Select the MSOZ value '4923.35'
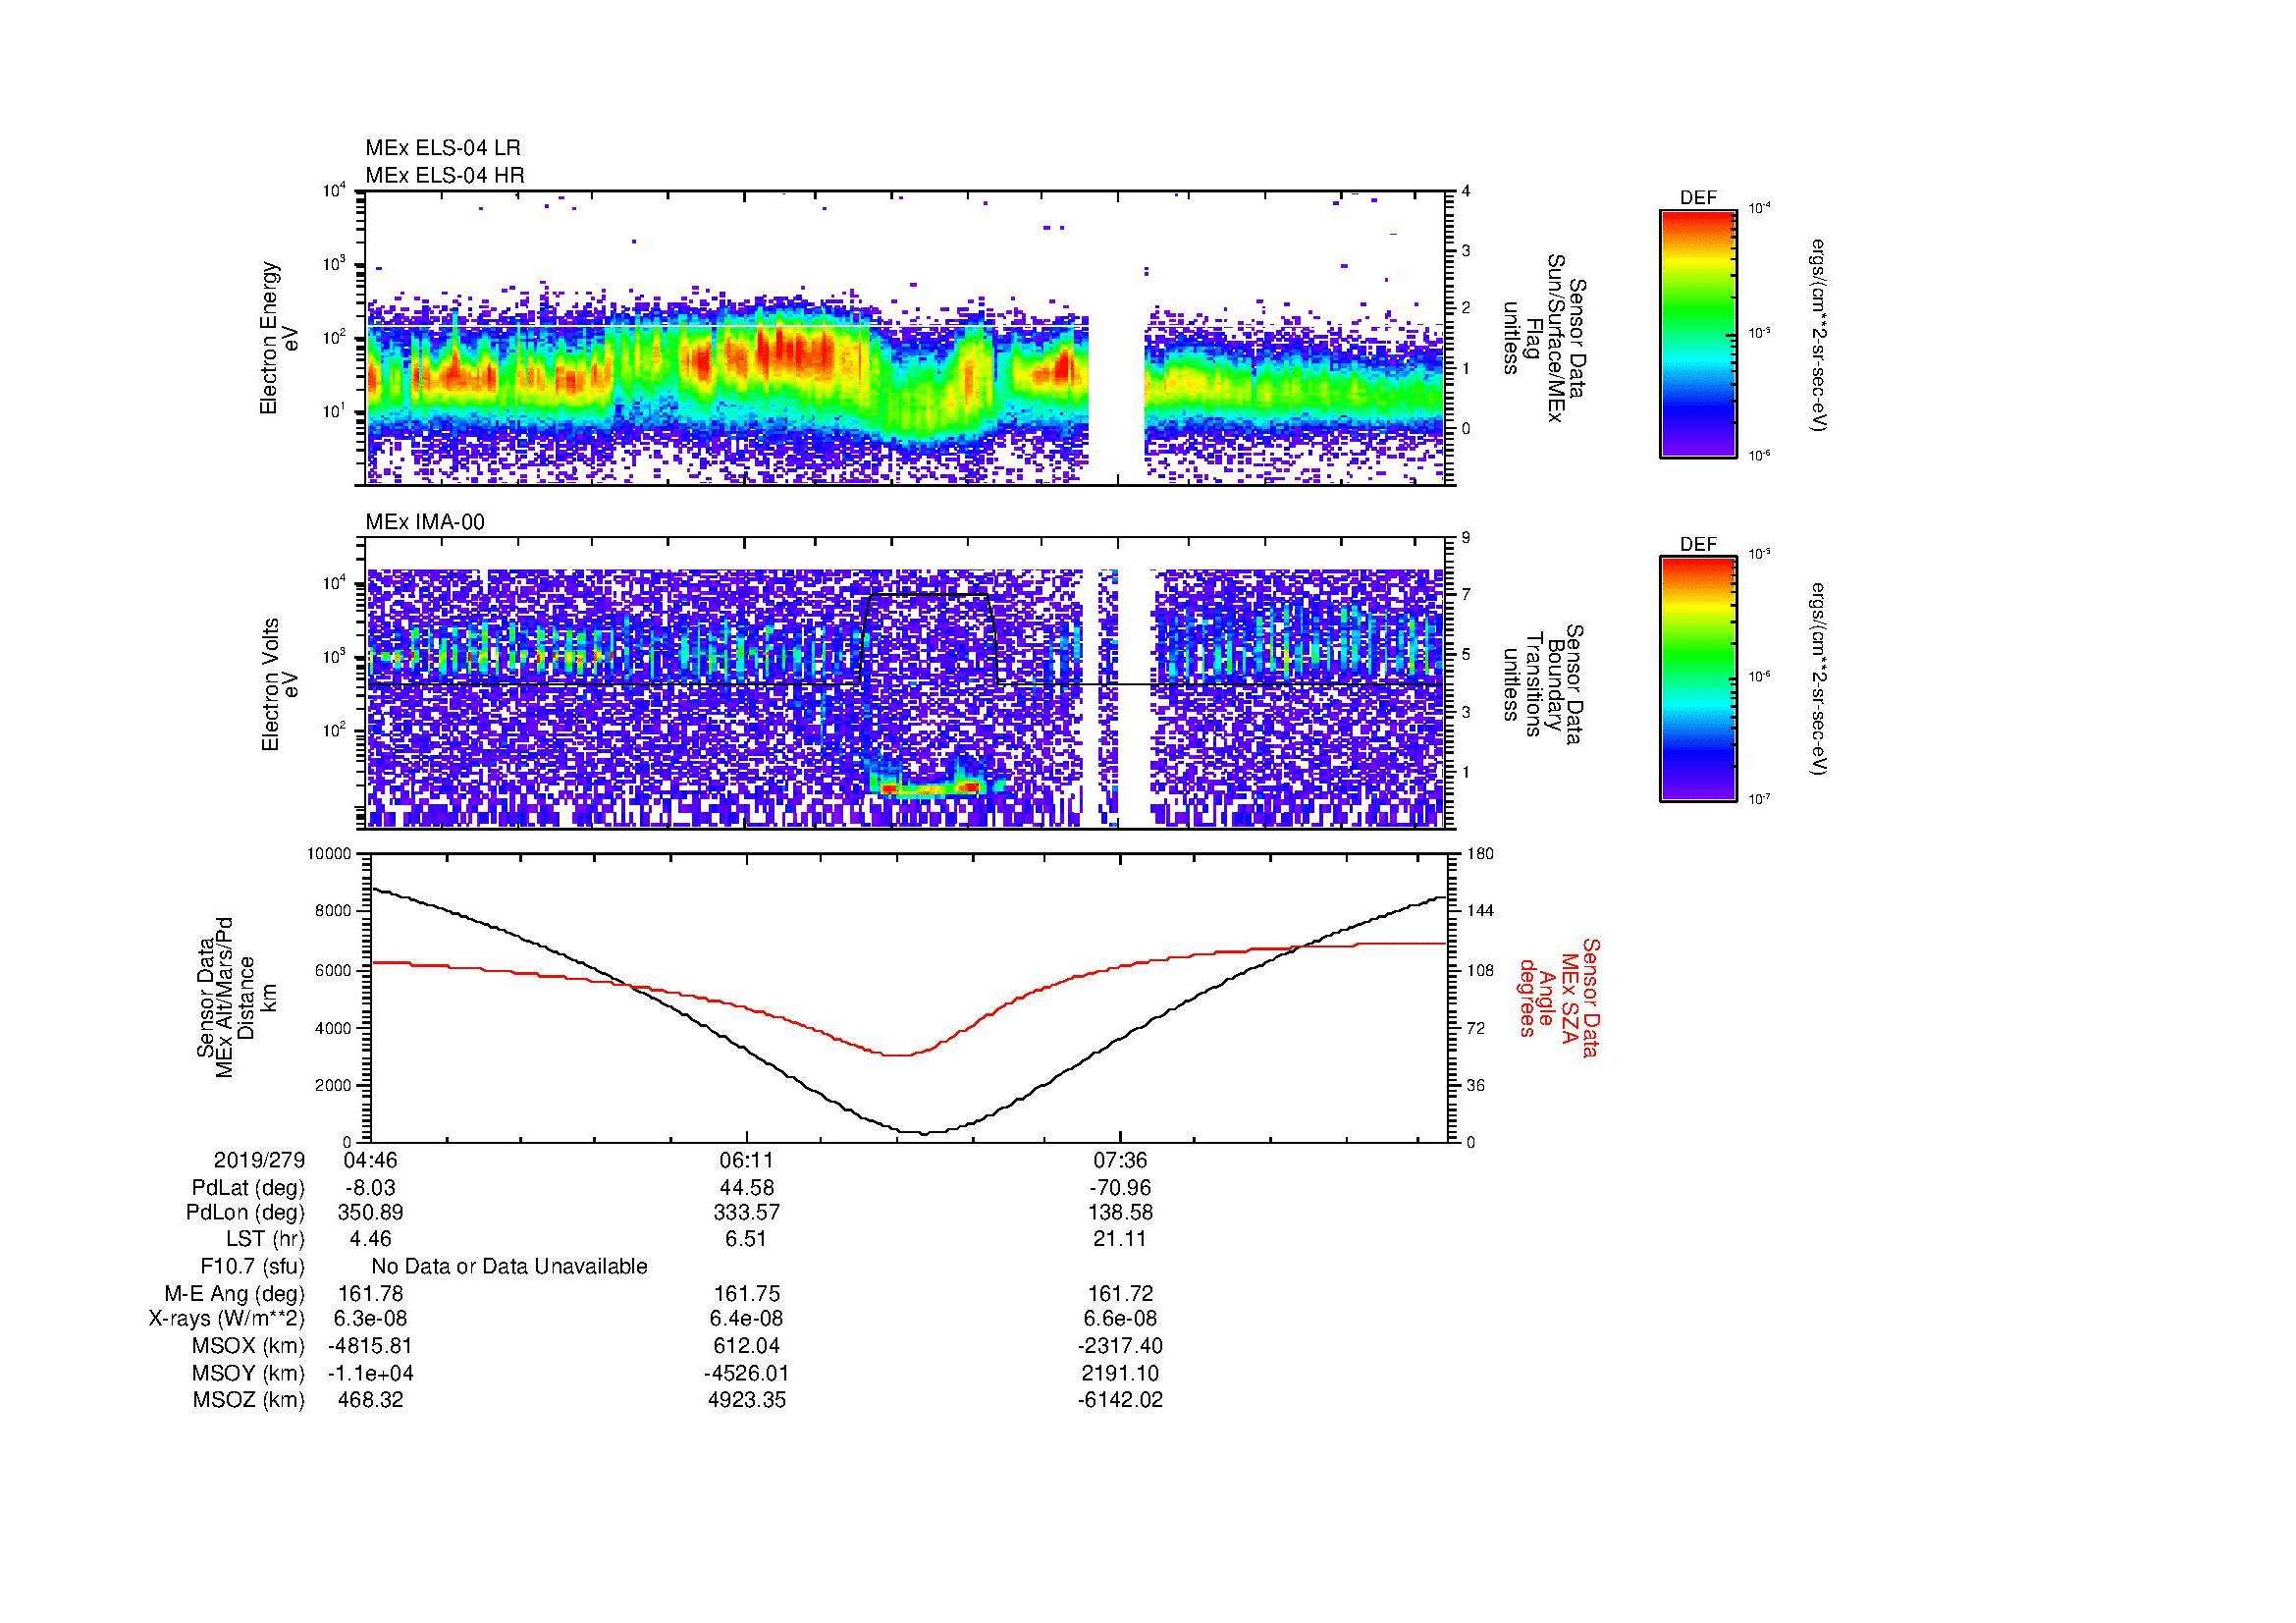2296x1623 pixels. (x=747, y=1401)
